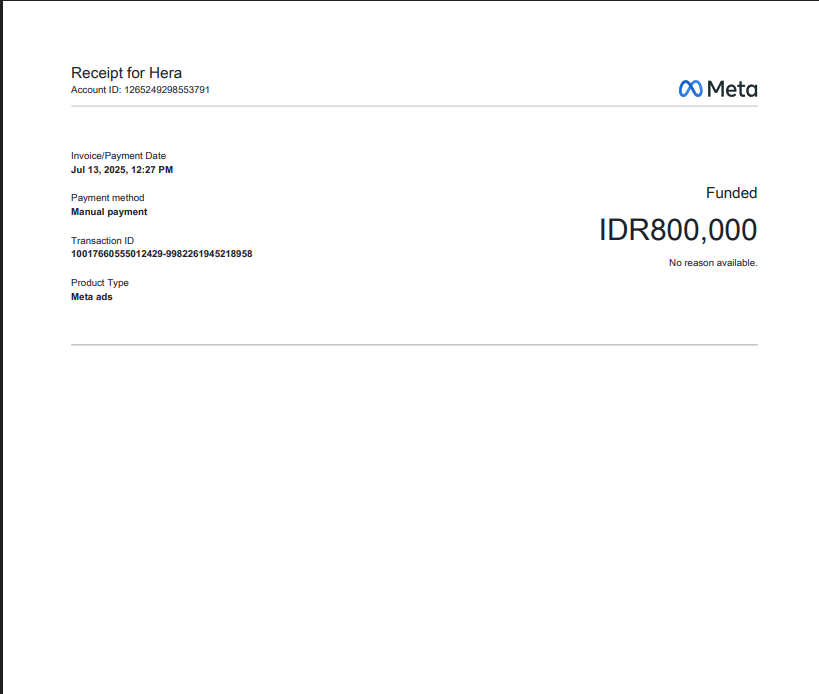
Task: Select the 'Manual payment' value
Action: (109, 212)
